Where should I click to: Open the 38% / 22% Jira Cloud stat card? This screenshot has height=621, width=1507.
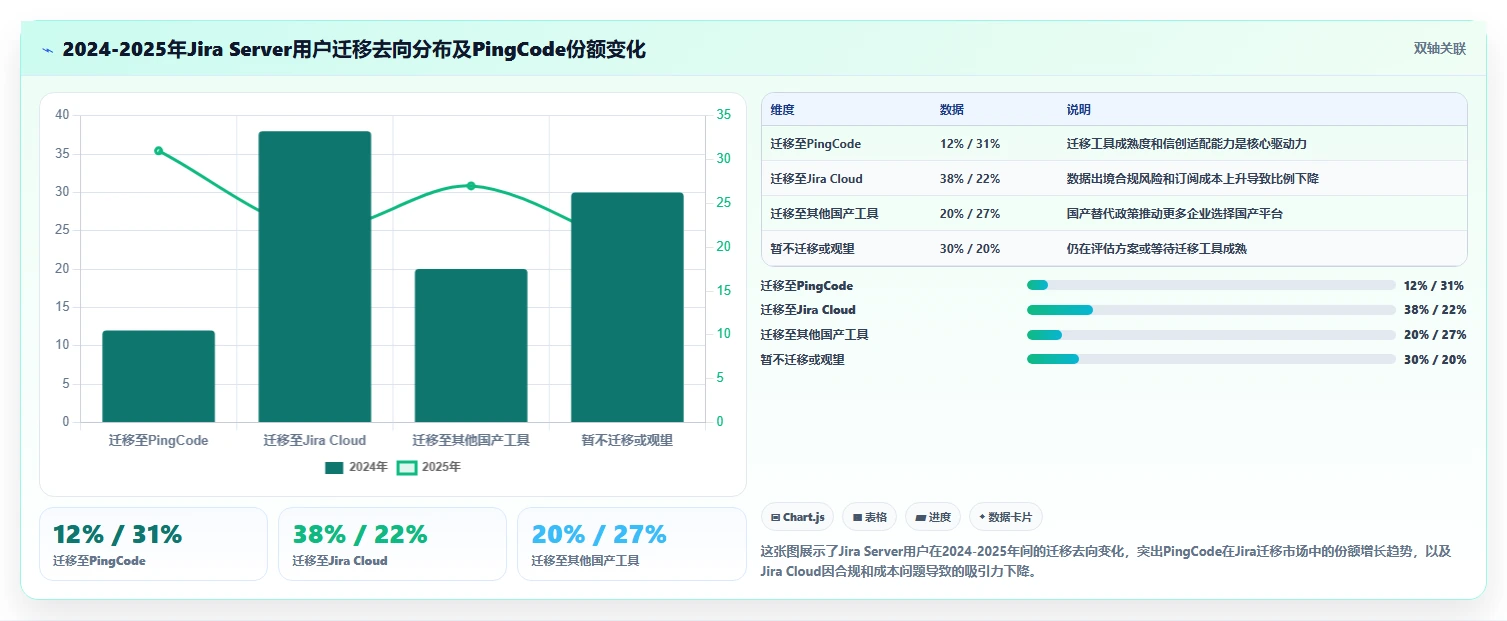(393, 544)
